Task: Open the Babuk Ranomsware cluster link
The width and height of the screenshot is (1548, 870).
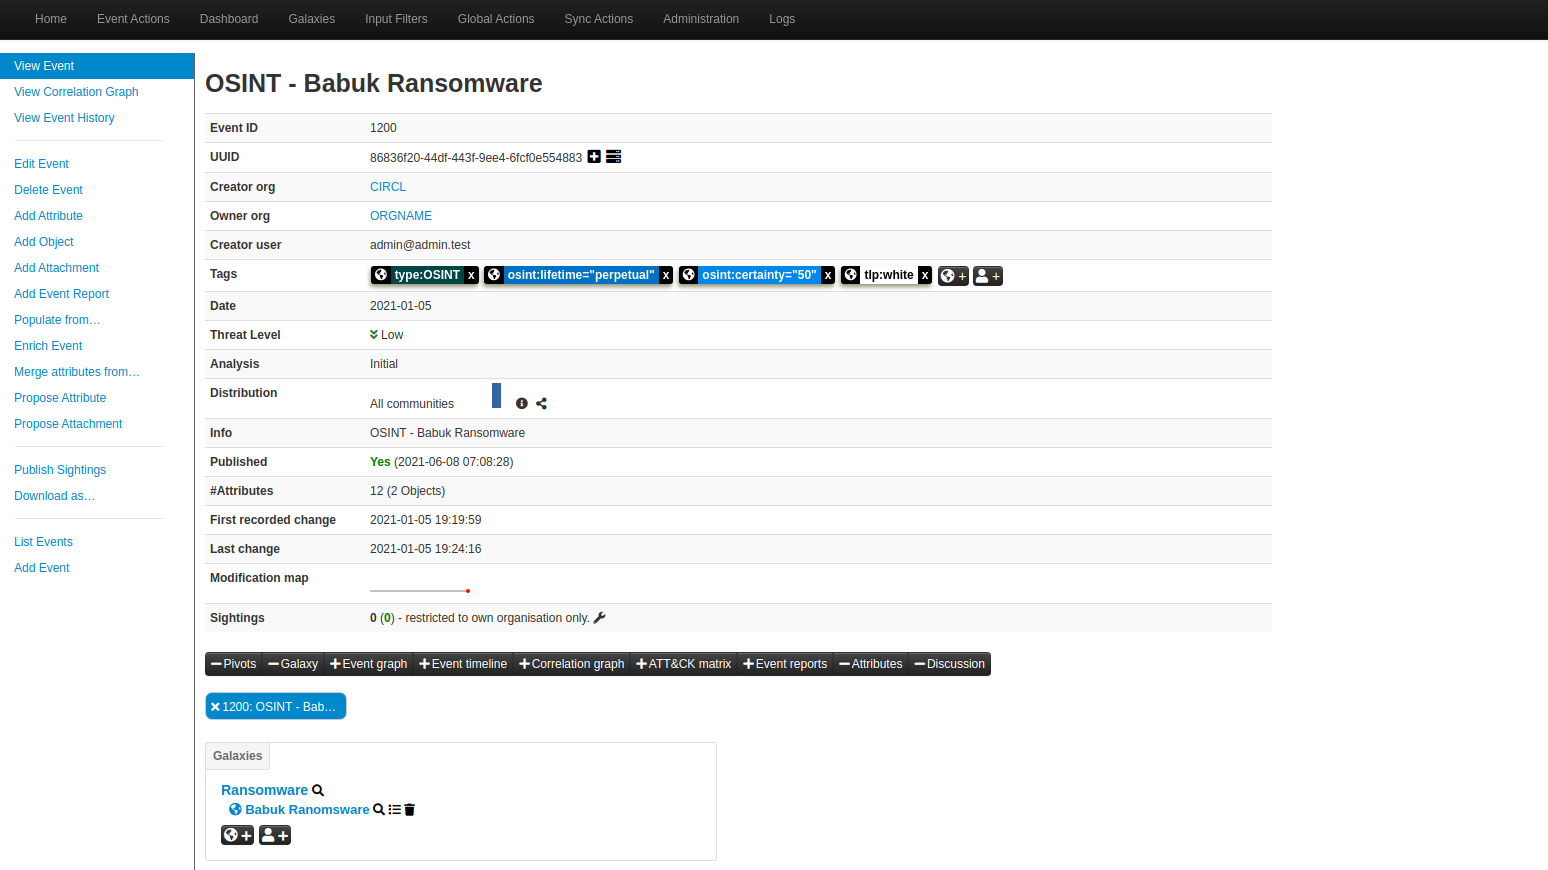Action: pyautogui.click(x=307, y=810)
